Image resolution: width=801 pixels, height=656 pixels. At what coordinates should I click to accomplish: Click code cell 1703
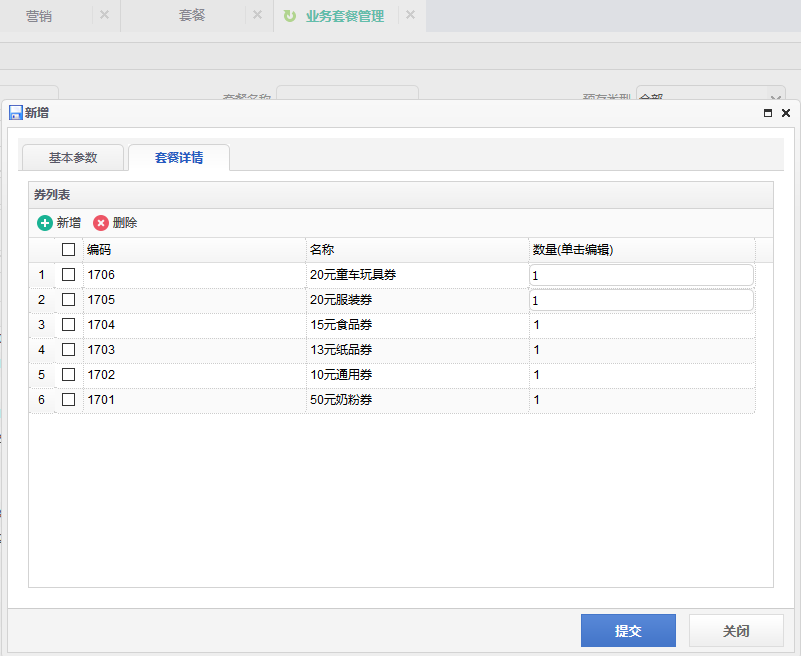[x=195, y=350]
